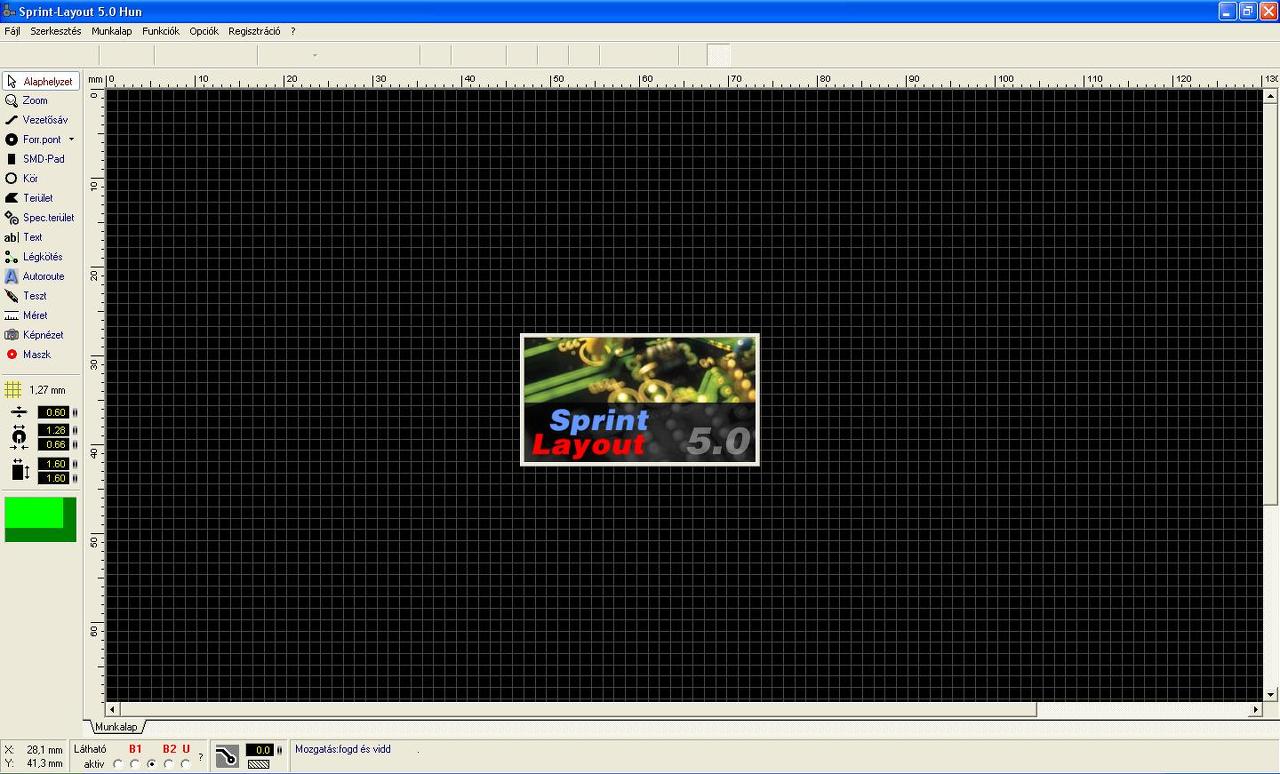
Task: Edit the 0.66 drill hole value
Action: click(54, 444)
